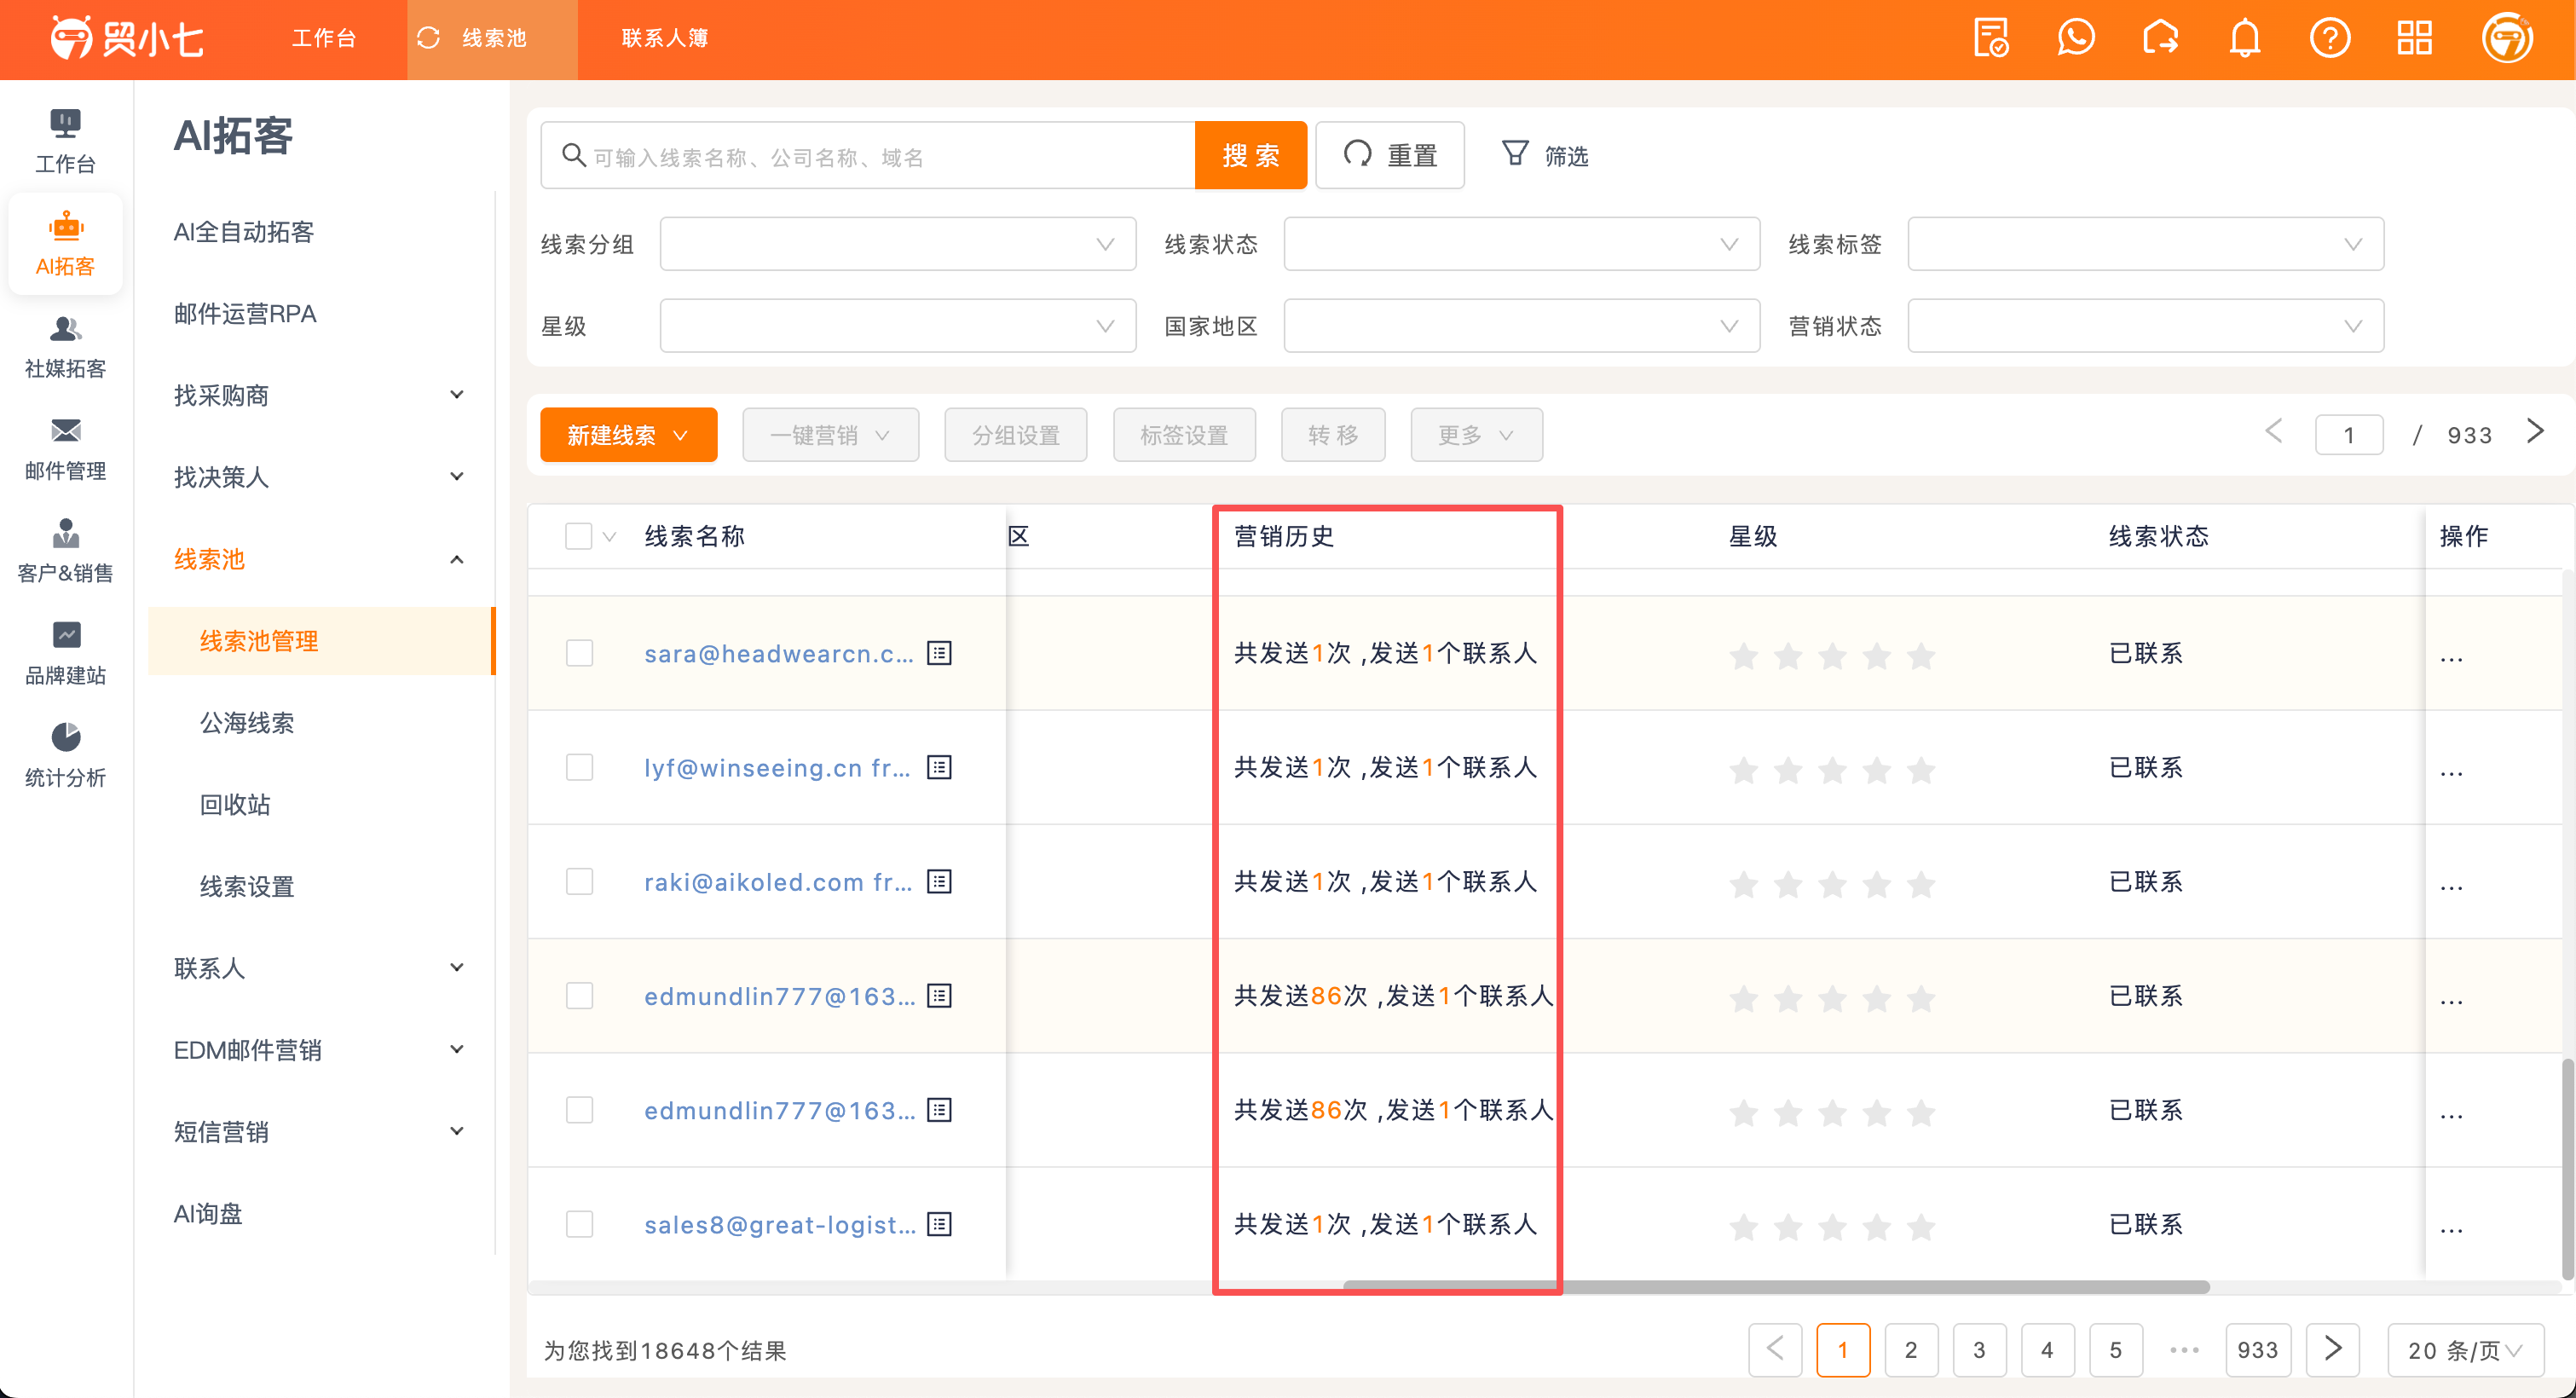Open the task checklist icon in header
The image size is (2576, 1398).
pyautogui.click(x=1991, y=38)
